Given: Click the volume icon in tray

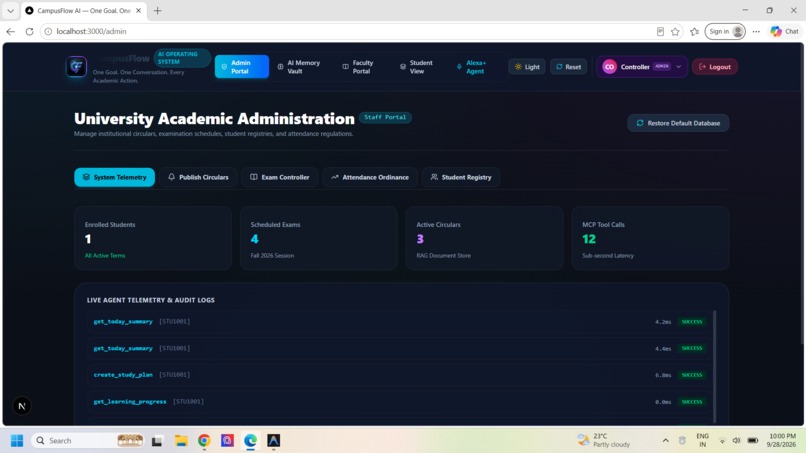Looking at the screenshot, I should [737, 441].
